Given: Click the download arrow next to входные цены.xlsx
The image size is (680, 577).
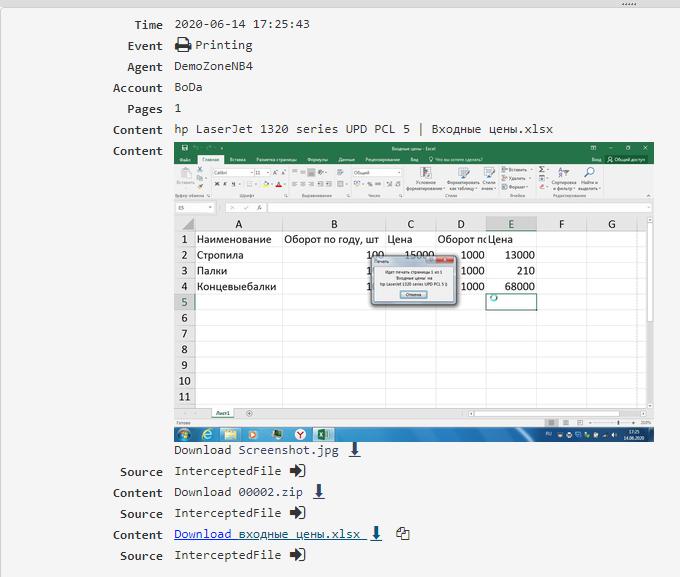Looking at the screenshot, I should coord(376,534).
